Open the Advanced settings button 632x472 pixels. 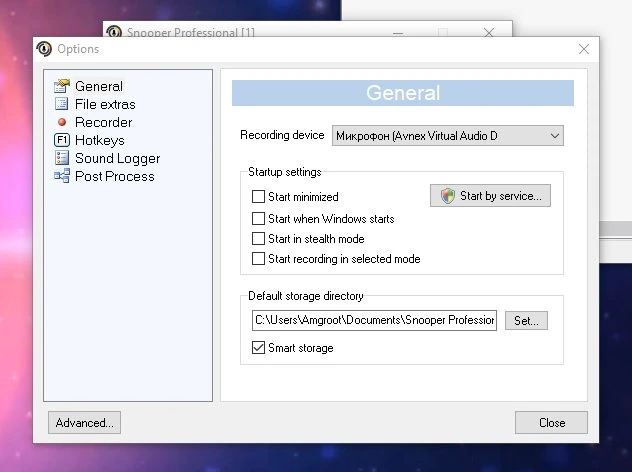84,422
